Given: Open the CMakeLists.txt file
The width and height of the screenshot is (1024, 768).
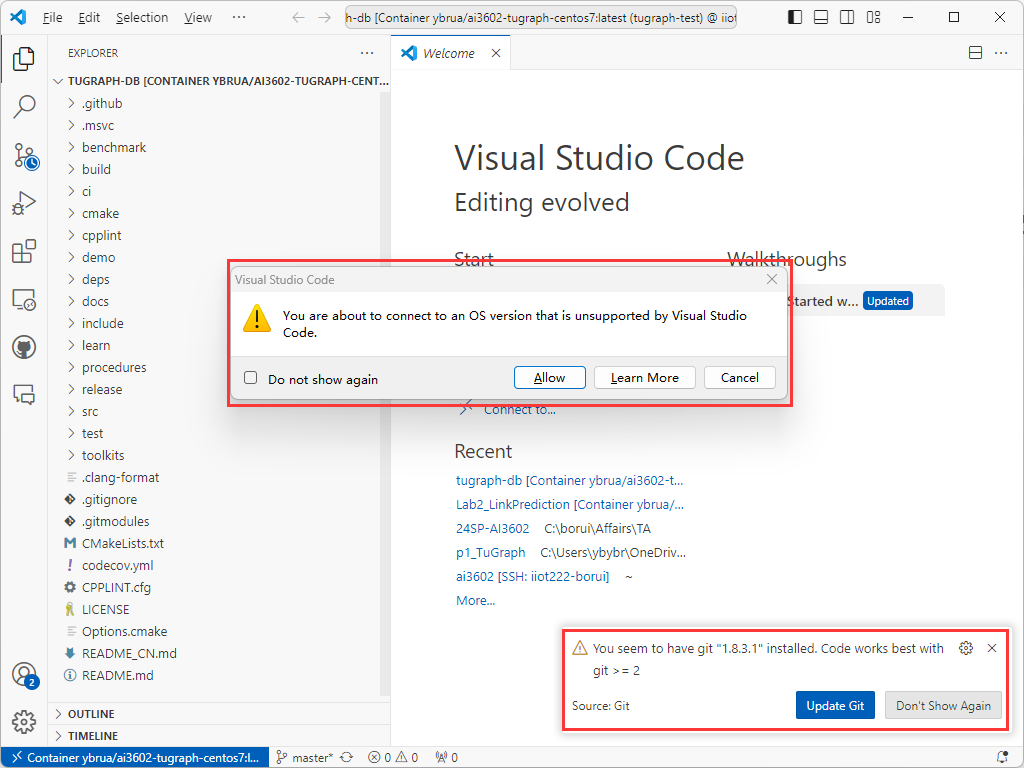Looking at the screenshot, I should coord(122,543).
